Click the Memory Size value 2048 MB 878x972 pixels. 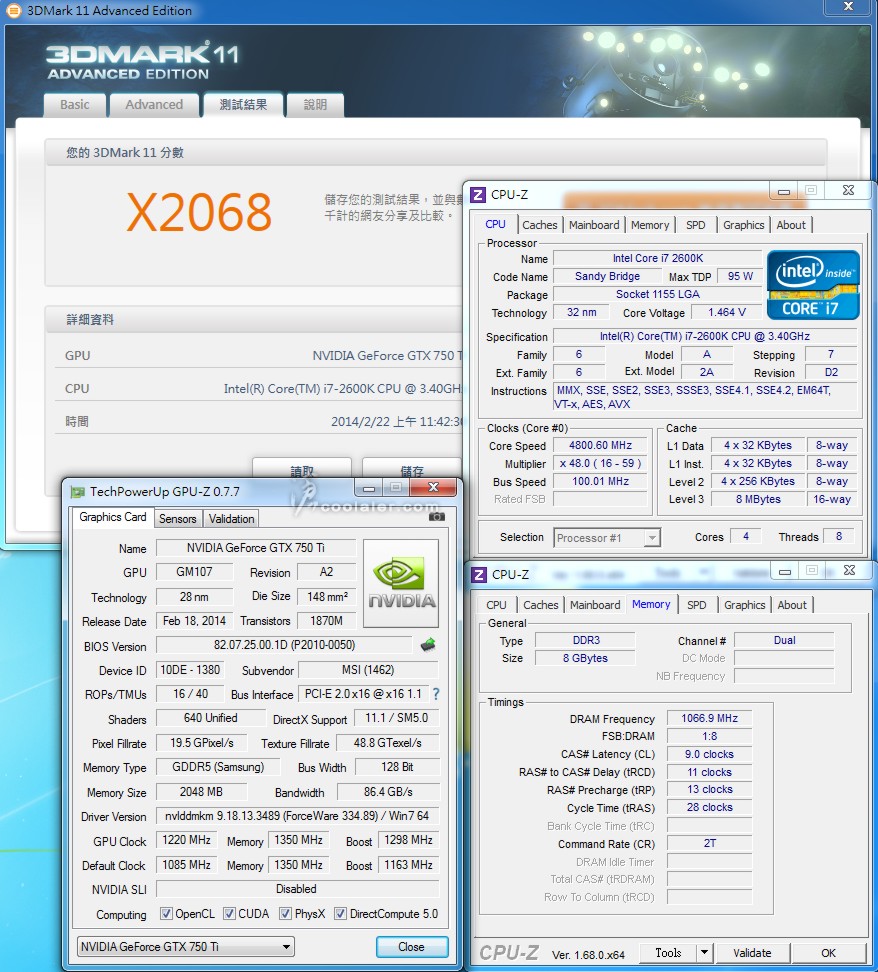pyautogui.click(x=201, y=792)
